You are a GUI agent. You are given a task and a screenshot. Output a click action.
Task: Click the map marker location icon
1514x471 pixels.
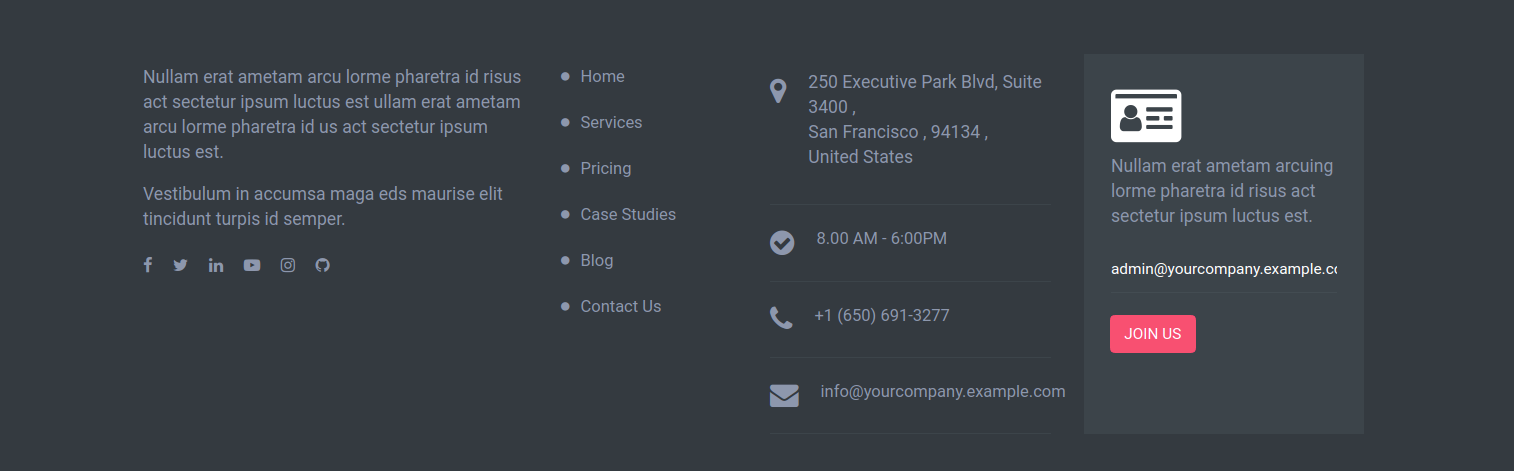pos(778,92)
